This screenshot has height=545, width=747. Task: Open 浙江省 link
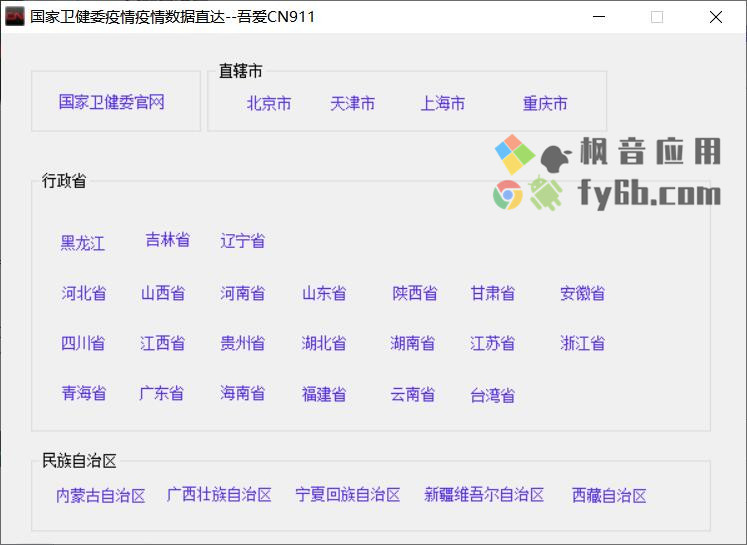click(582, 343)
